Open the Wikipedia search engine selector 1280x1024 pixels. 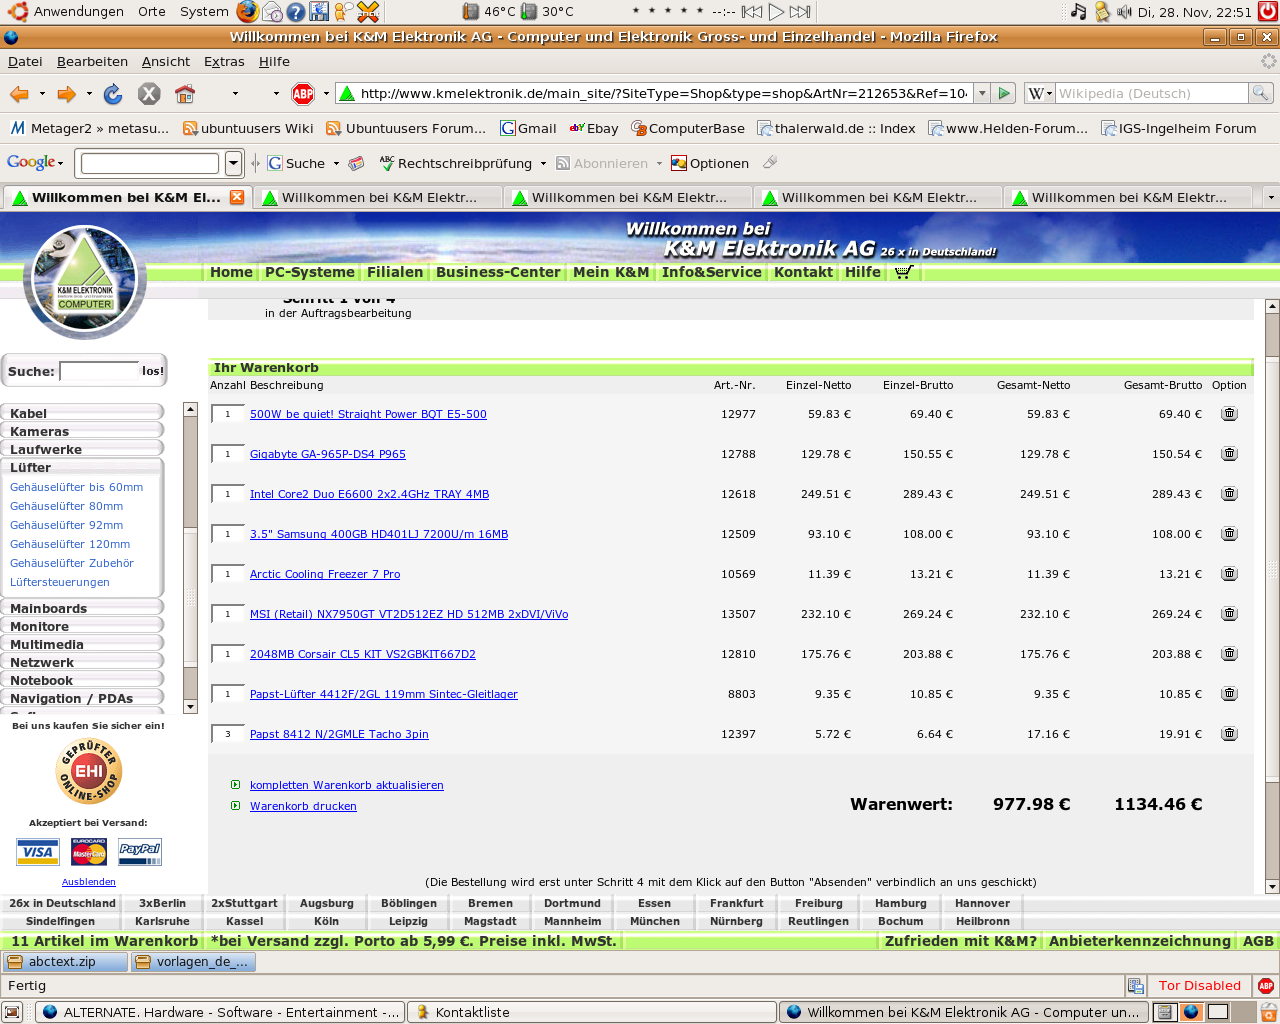coord(1041,93)
